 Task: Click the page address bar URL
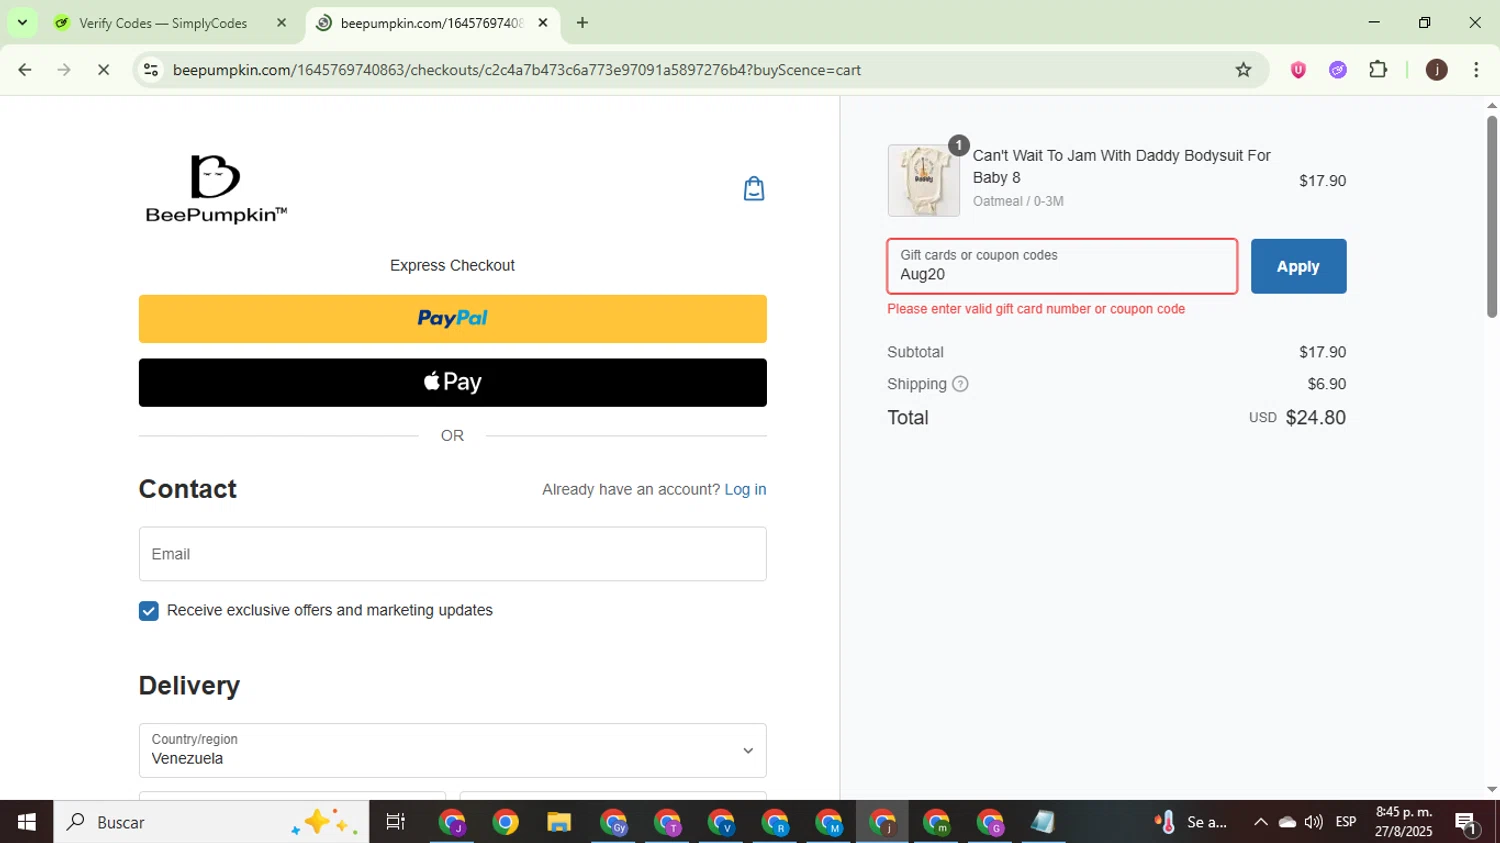pyautogui.click(x=517, y=70)
